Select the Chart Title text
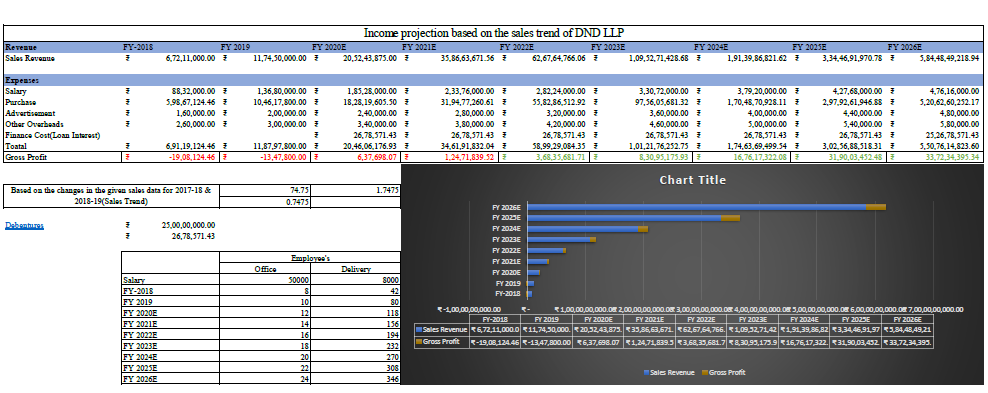The height and width of the screenshot is (393, 988). (x=692, y=180)
